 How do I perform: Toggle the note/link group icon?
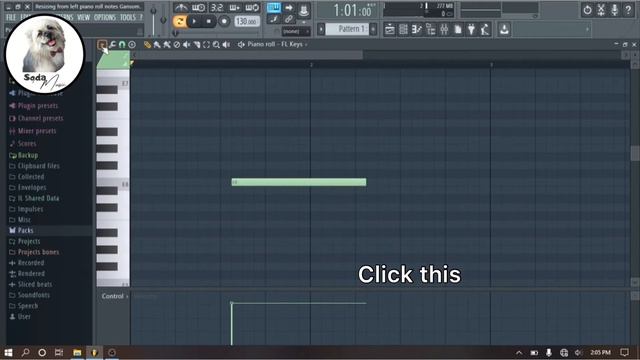coord(273,19)
